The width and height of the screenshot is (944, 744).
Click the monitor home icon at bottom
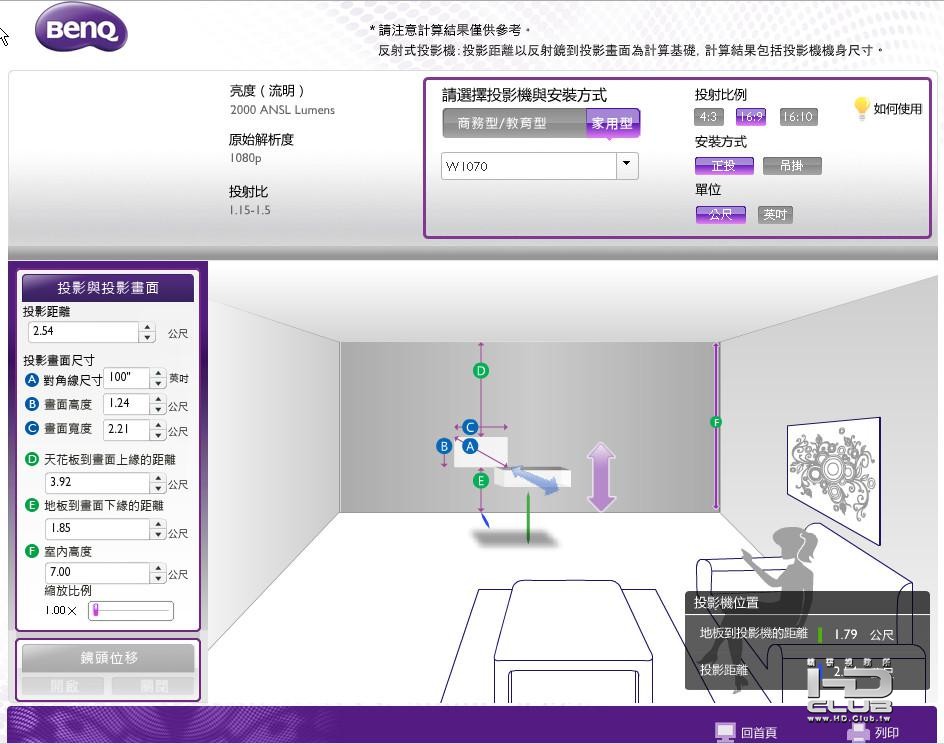(725, 731)
